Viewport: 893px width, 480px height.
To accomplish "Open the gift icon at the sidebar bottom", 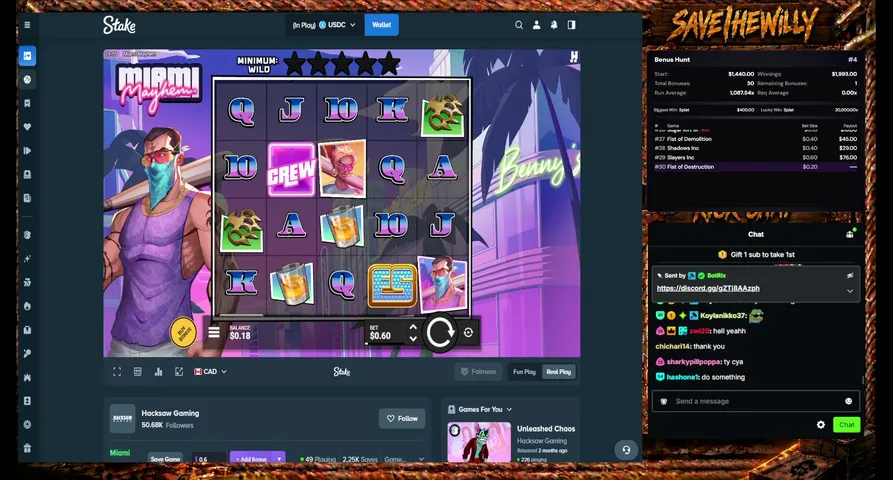I will tap(27, 448).
